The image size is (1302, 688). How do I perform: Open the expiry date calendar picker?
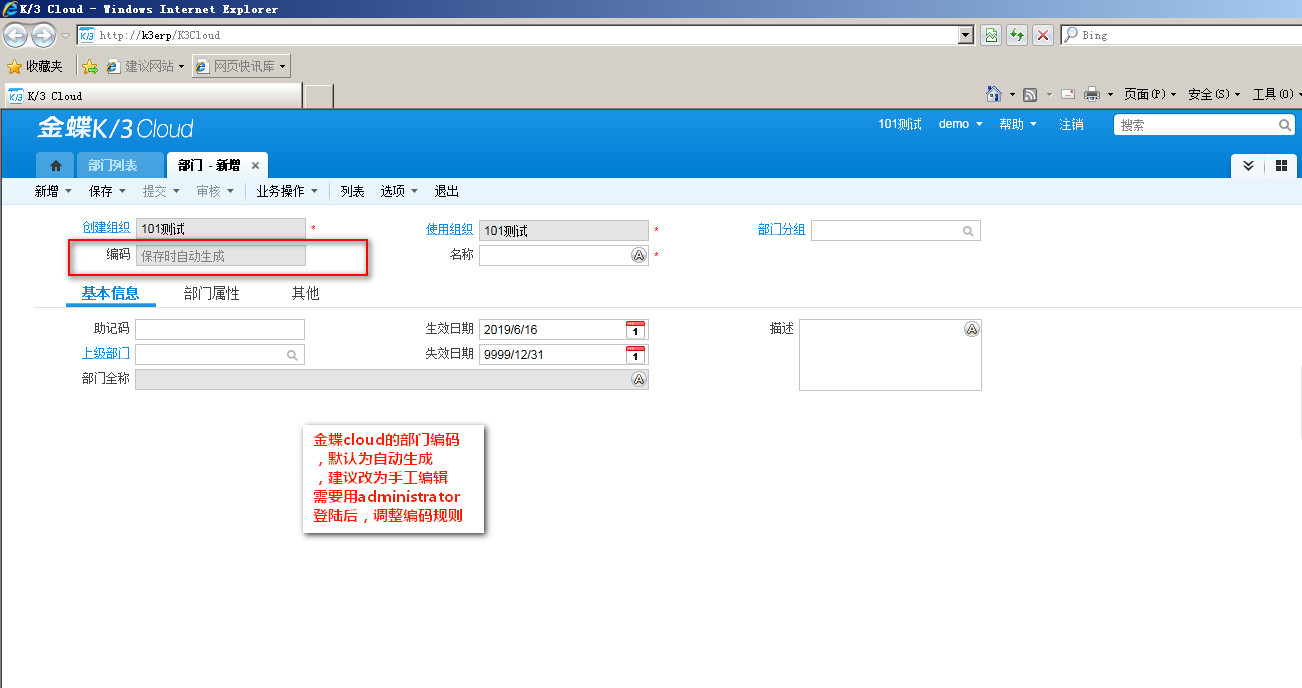(x=636, y=355)
